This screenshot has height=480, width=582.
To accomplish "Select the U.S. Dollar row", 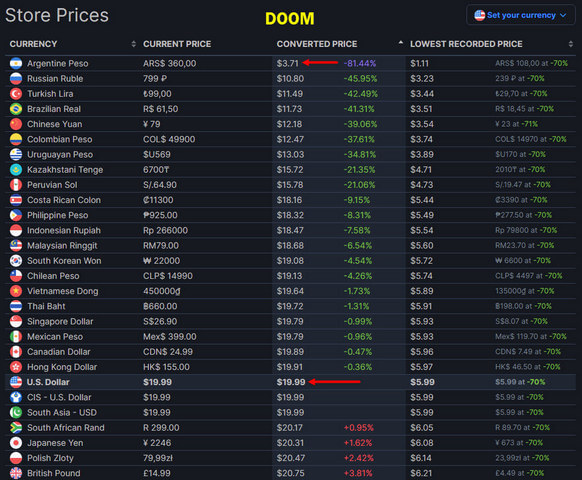I will click(x=290, y=382).
